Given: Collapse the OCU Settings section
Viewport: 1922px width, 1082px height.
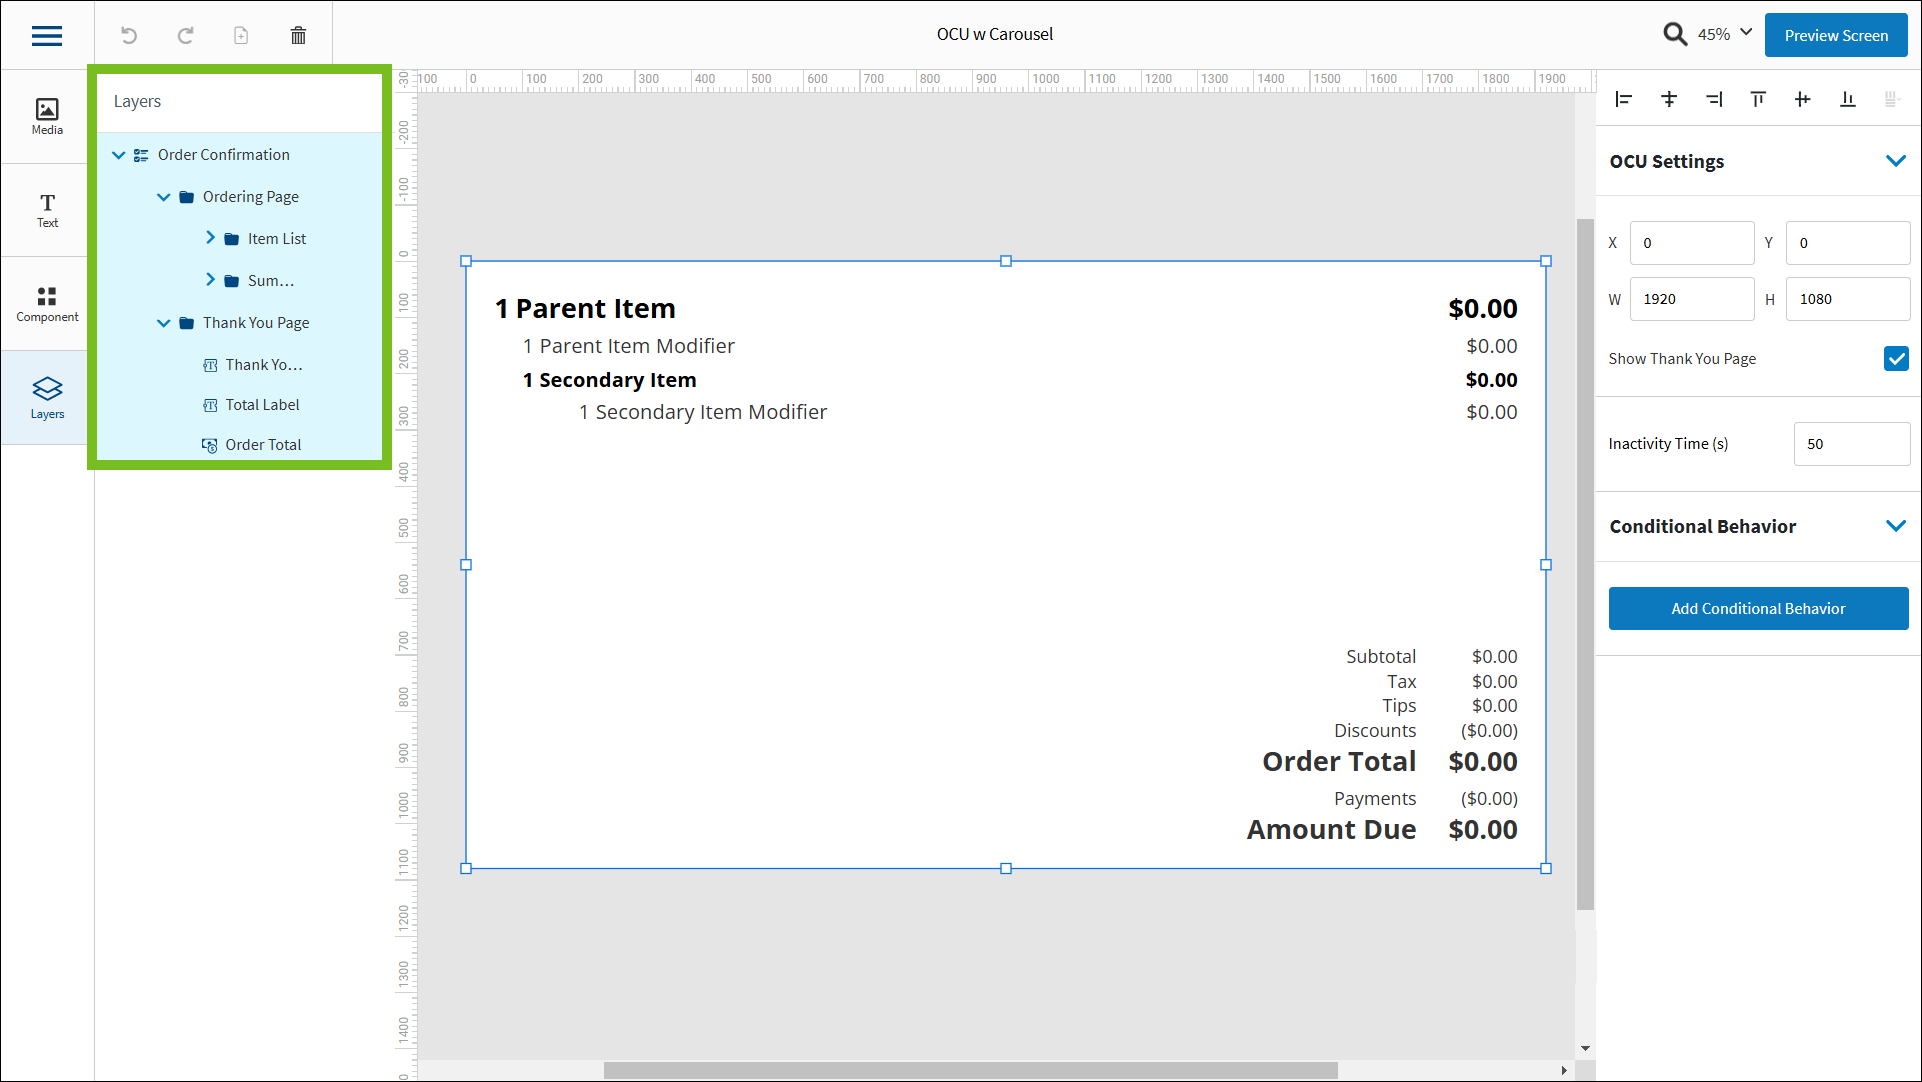Looking at the screenshot, I should pos(1895,161).
